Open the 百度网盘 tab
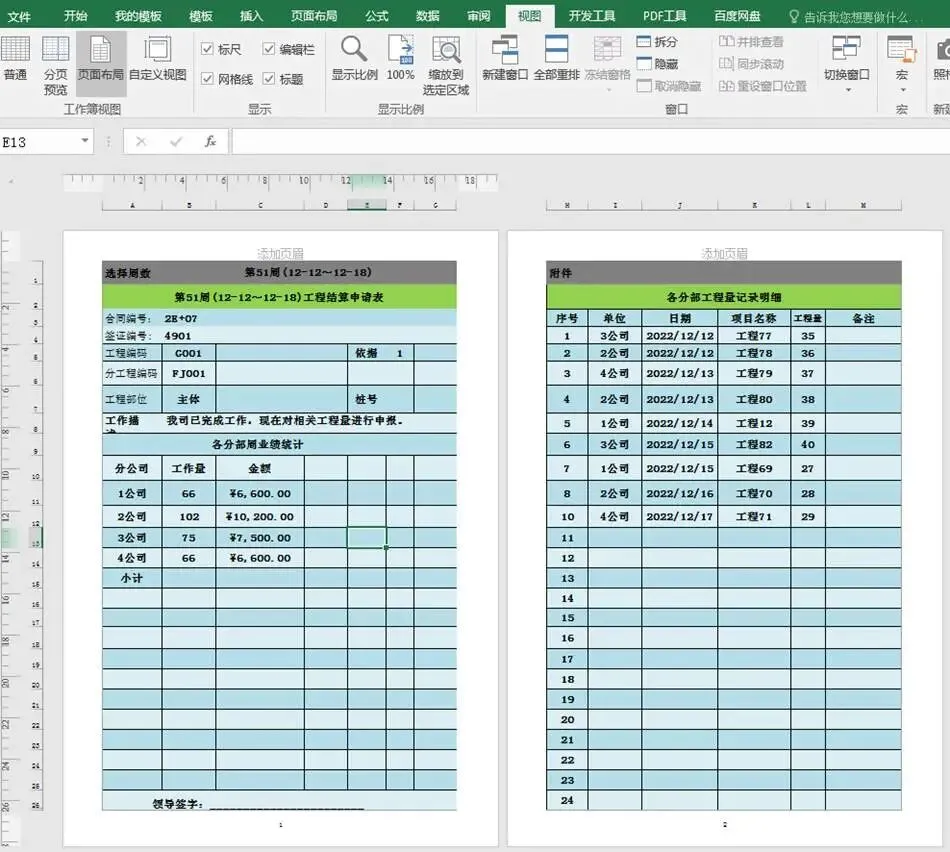The image size is (950, 852). [x=737, y=16]
